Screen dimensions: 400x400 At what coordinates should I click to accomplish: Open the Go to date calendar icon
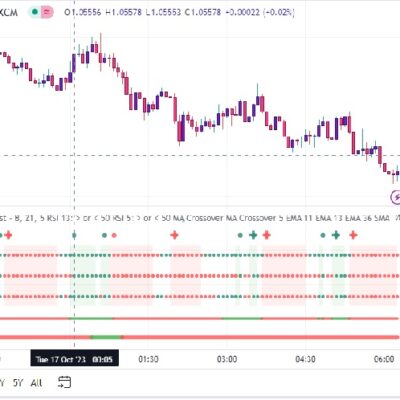[64, 382]
